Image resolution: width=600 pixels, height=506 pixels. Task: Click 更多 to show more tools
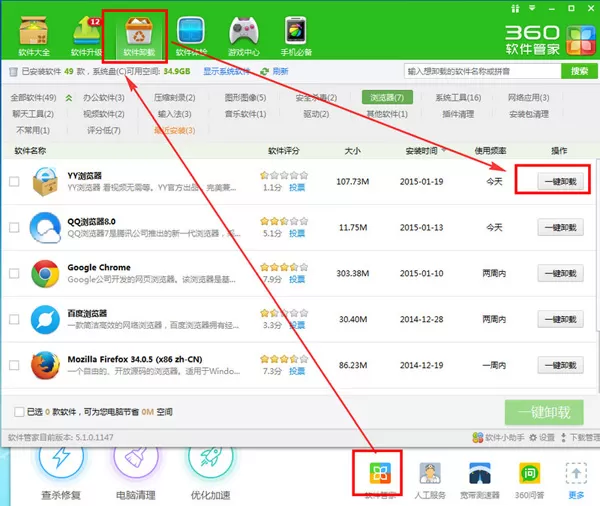(576, 480)
